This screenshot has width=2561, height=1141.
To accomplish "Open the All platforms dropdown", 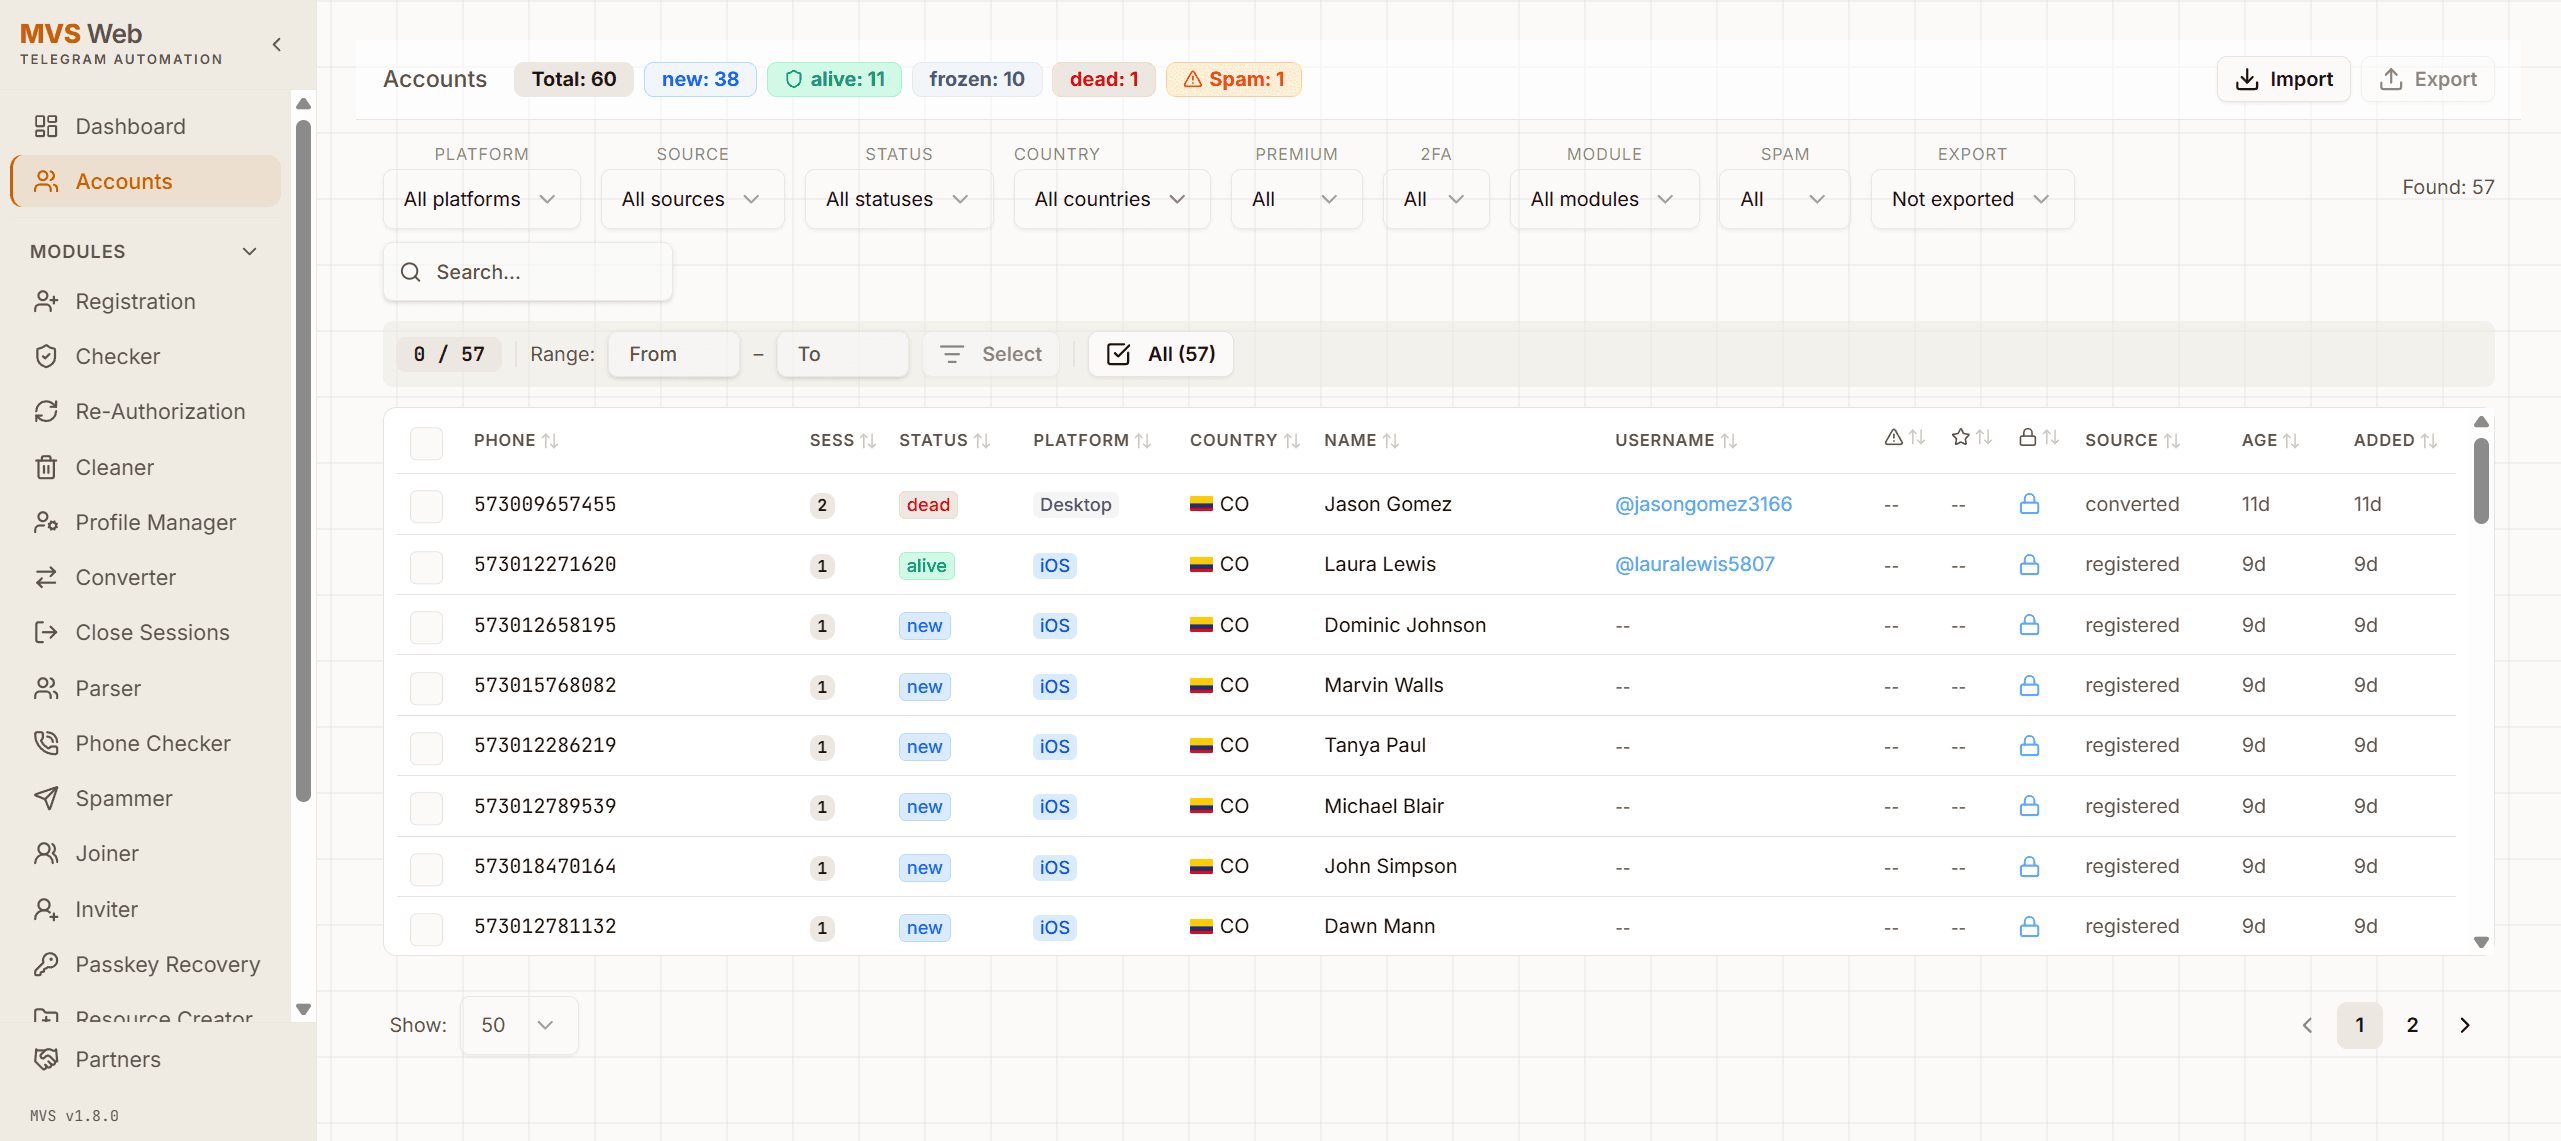I will (x=481, y=199).
